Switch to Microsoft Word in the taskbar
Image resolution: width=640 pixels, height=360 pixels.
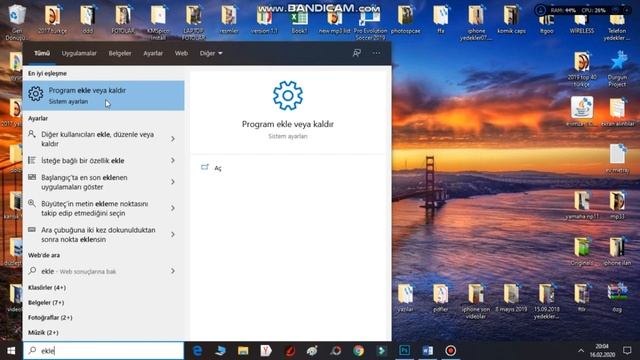pos(427,351)
